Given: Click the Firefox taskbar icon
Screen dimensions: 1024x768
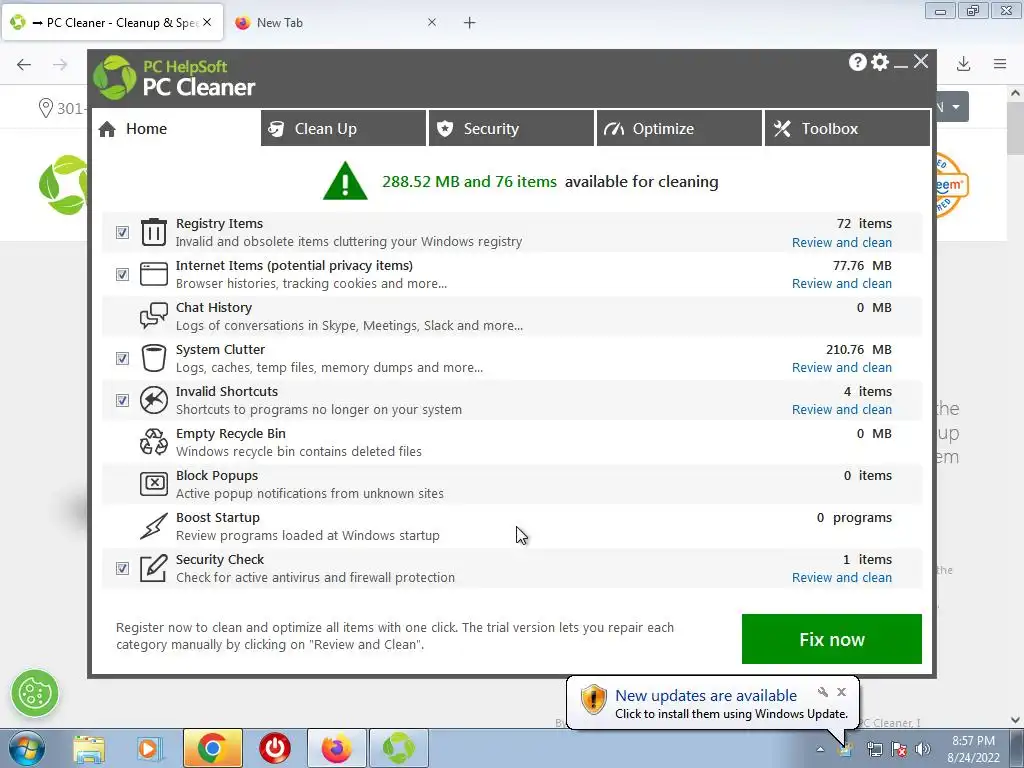Looking at the screenshot, I should [x=336, y=748].
